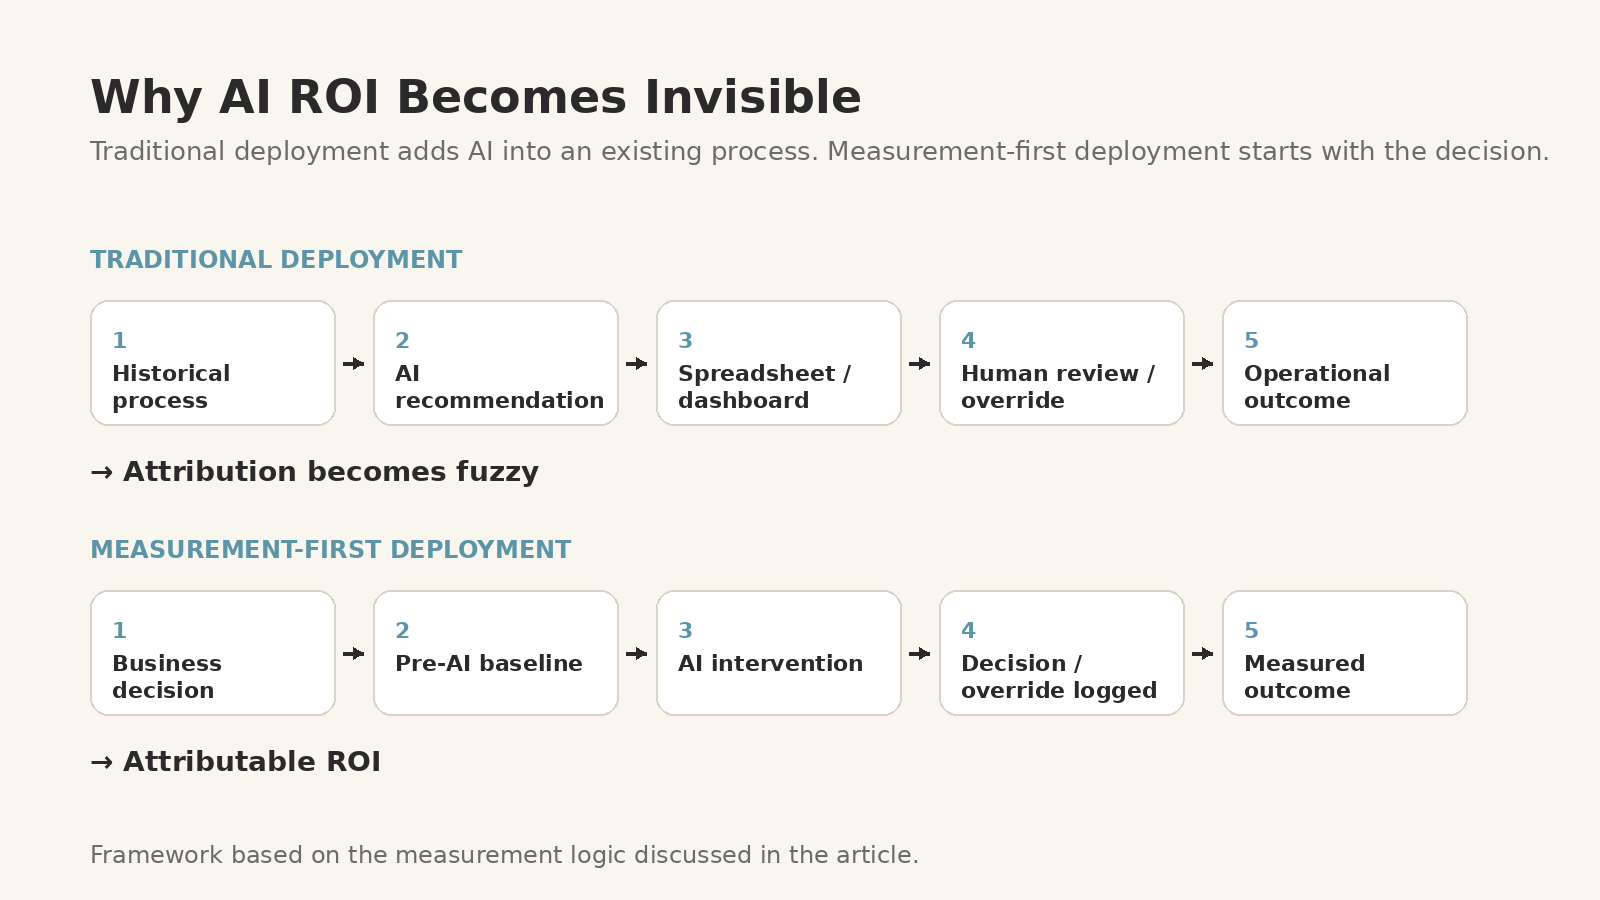Click the arrow before Human review / override

pyautogui.click(x=920, y=364)
